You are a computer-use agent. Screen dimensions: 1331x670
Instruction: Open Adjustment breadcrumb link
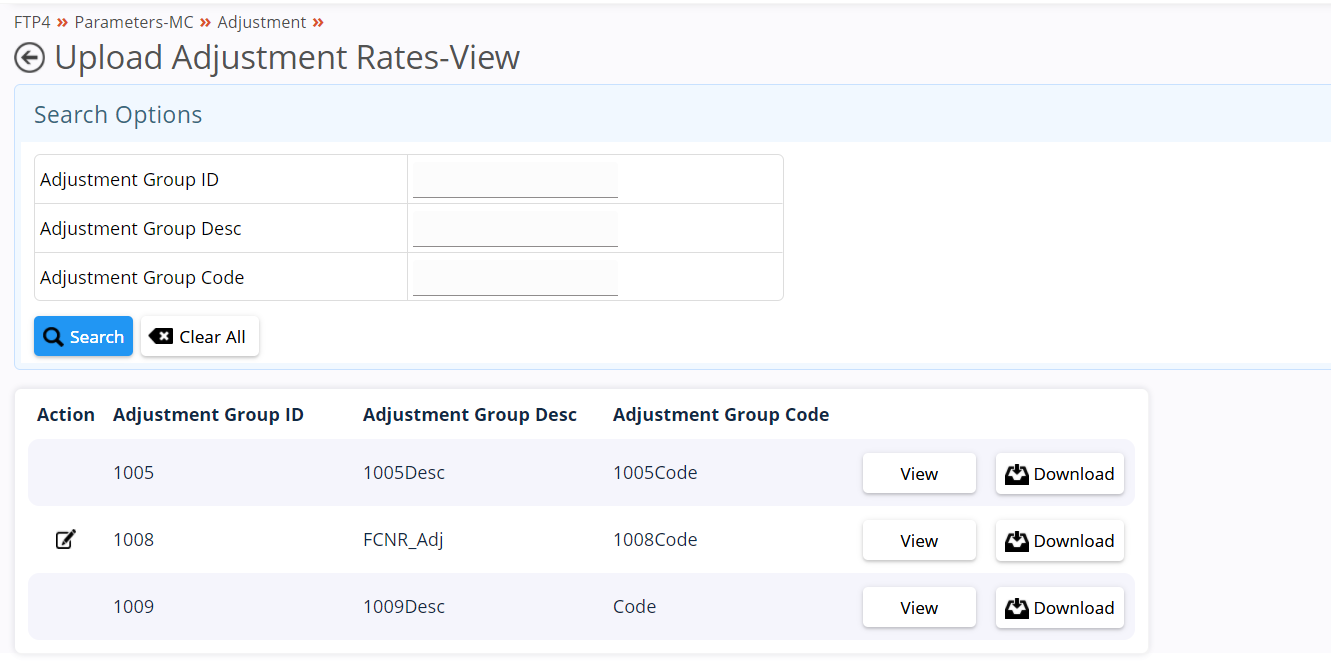pyautogui.click(x=262, y=22)
